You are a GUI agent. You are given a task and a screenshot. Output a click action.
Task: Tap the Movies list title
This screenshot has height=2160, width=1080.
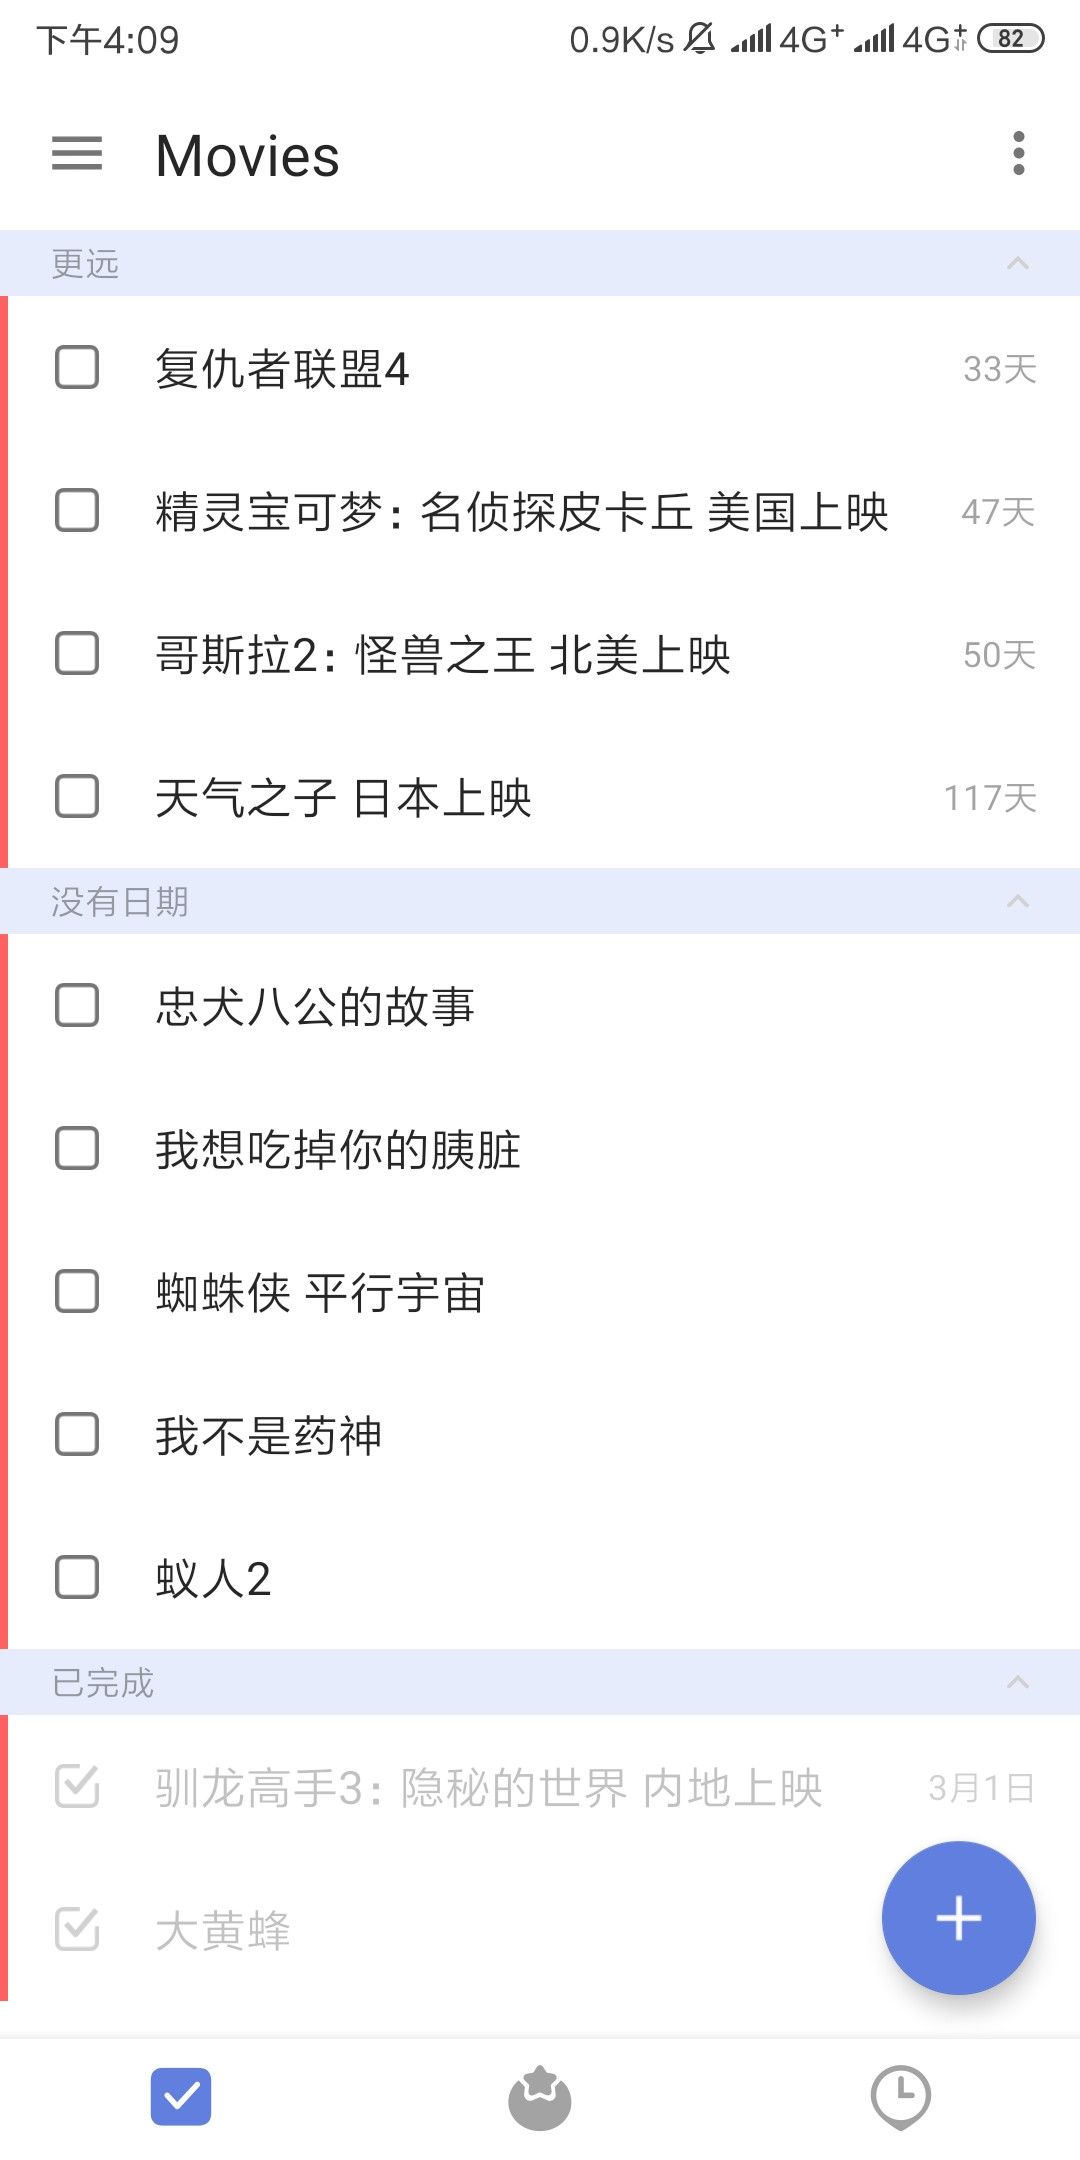click(x=248, y=156)
